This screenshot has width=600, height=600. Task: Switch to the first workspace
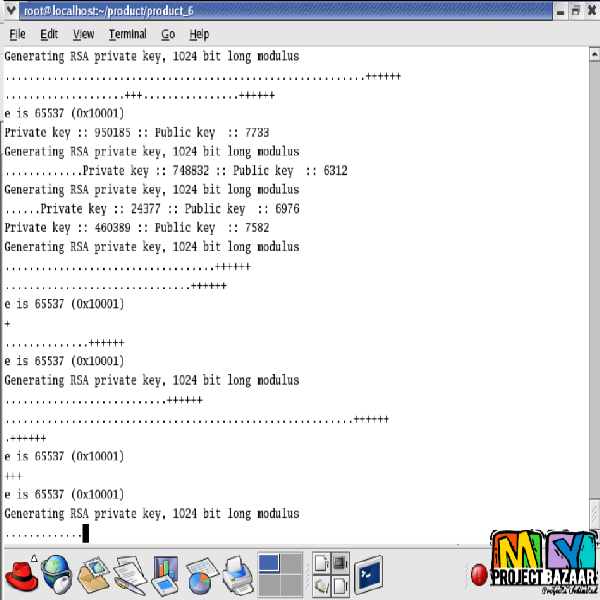(x=268, y=564)
